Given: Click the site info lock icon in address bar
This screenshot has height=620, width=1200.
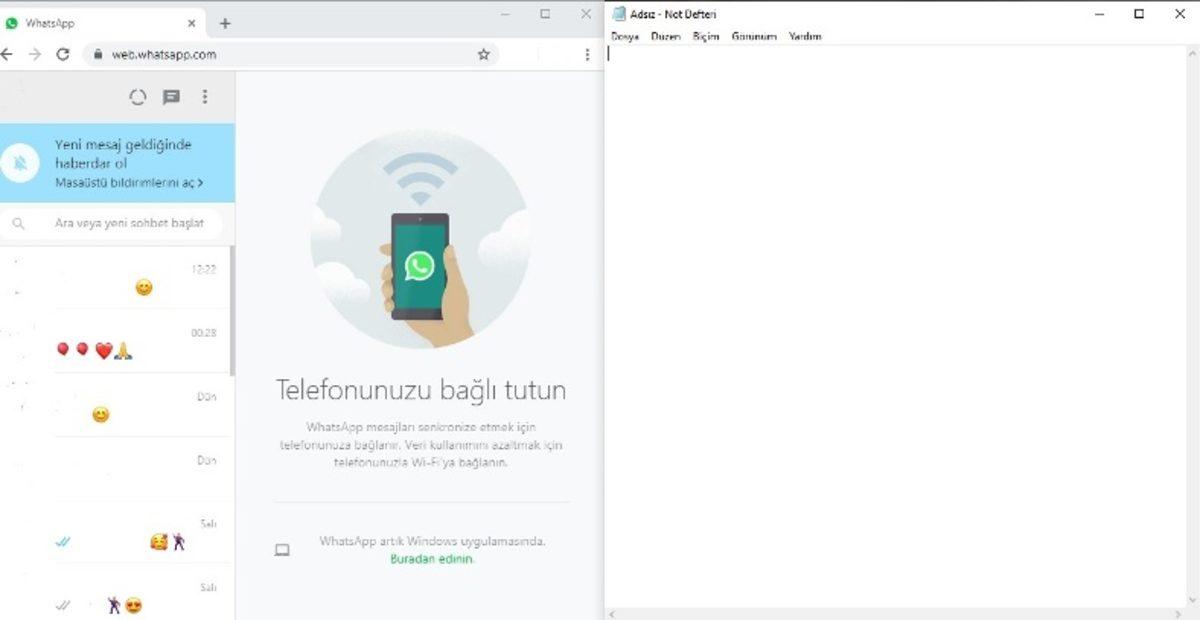Looking at the screenshot, I should (97, 54).
